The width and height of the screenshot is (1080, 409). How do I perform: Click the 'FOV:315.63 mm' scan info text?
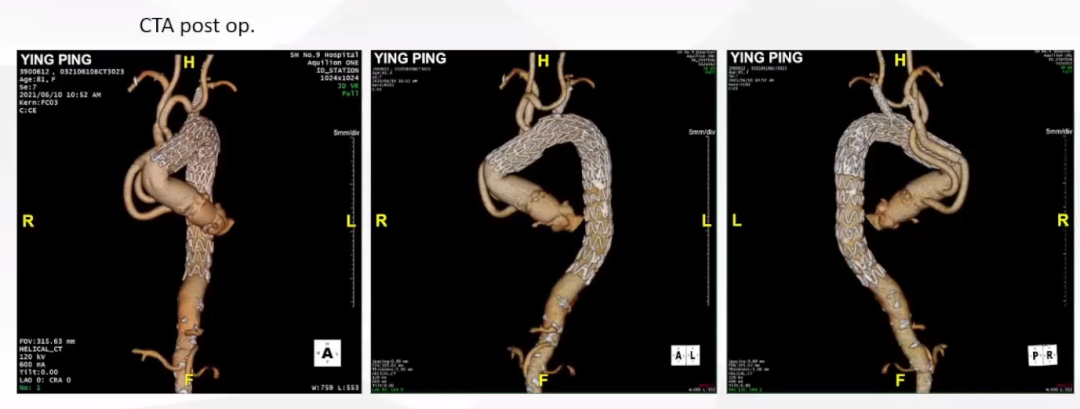46,341
